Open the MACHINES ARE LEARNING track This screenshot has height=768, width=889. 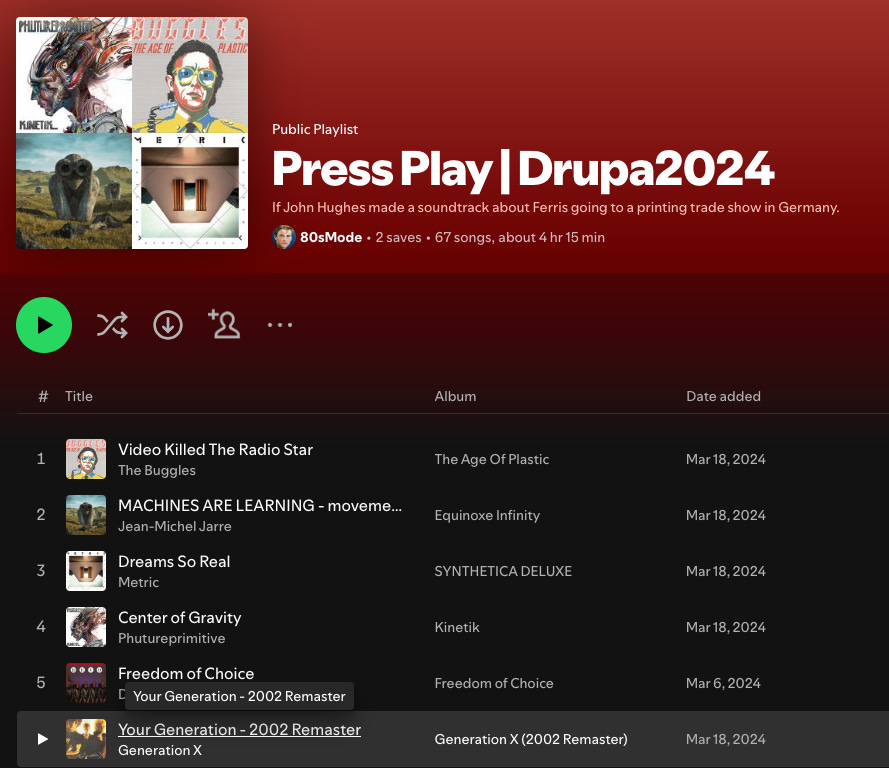click(x=260, y=506)
